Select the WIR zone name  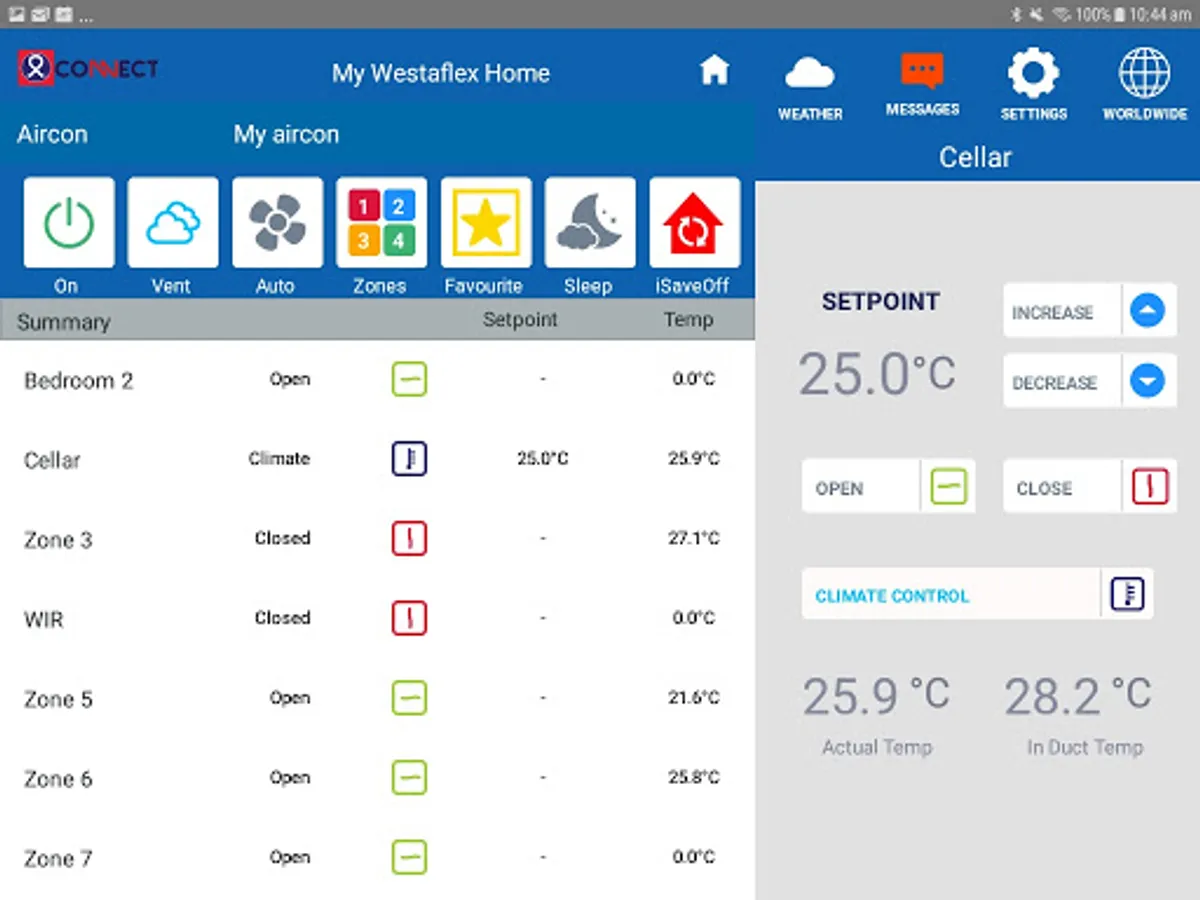(x=44, y=619)
